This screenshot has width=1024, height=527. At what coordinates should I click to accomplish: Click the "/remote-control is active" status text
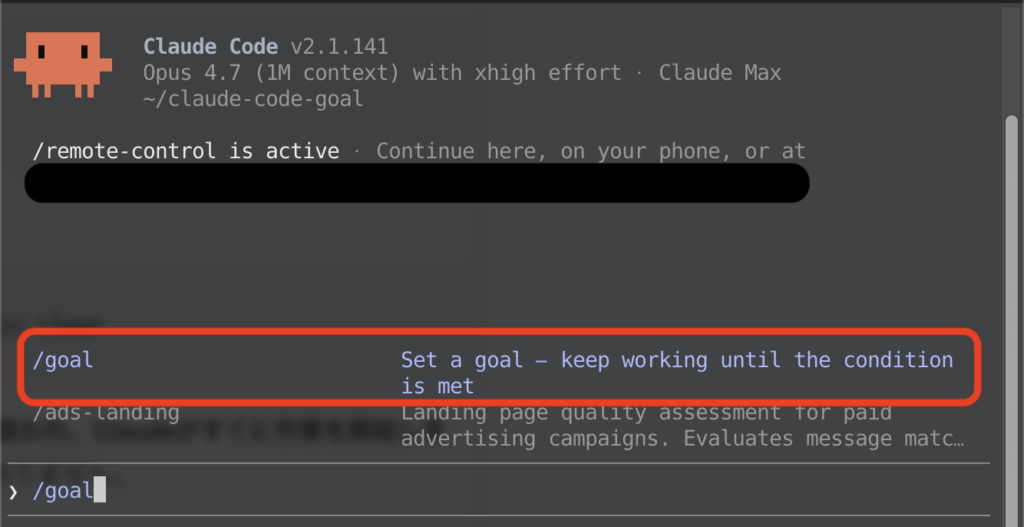(x=186, y=152)
